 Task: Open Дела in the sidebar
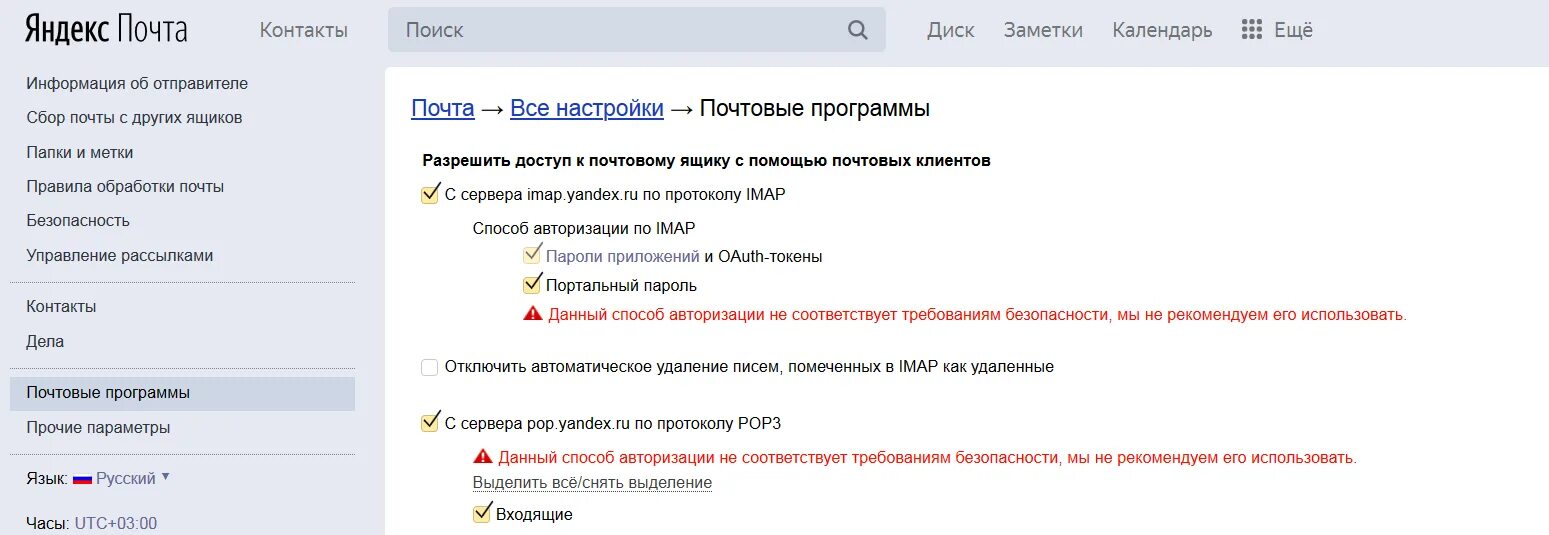tap(45, 341)
